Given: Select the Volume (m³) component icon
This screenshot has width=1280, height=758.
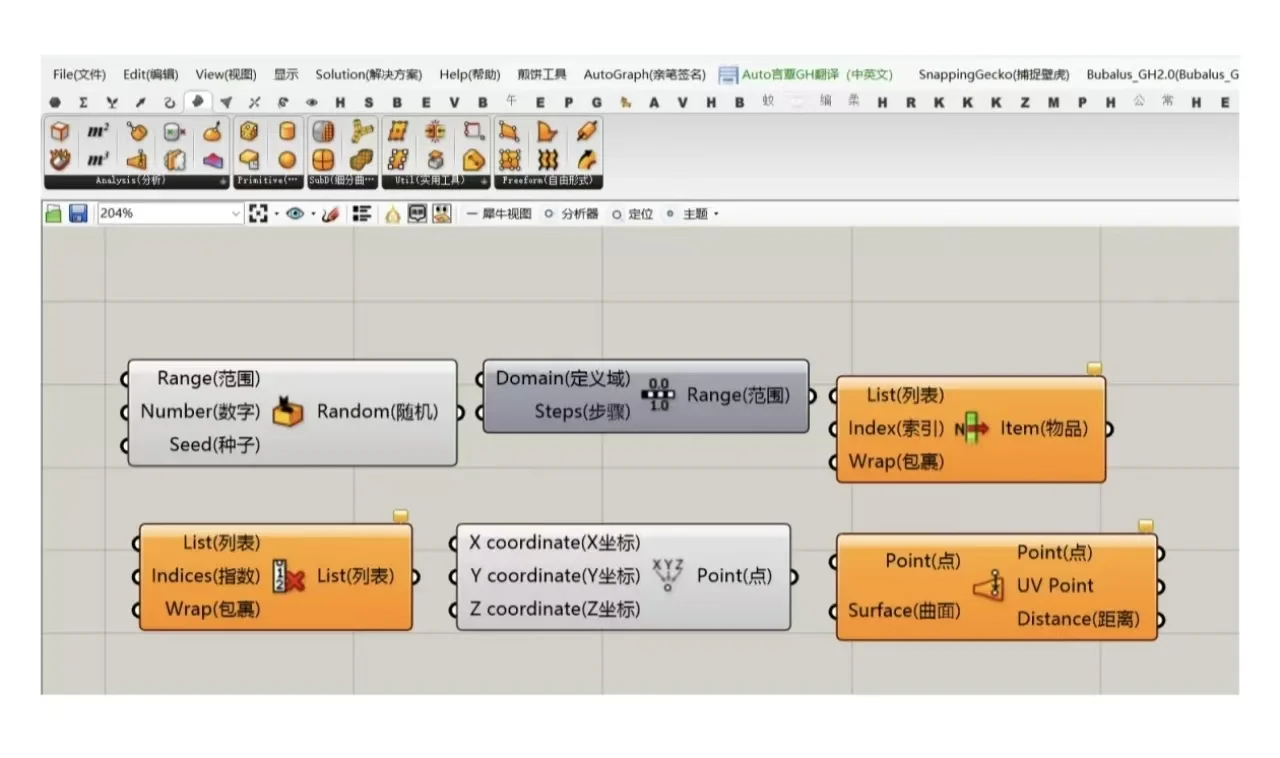Looking at the screenshot, I should [98, 159].
